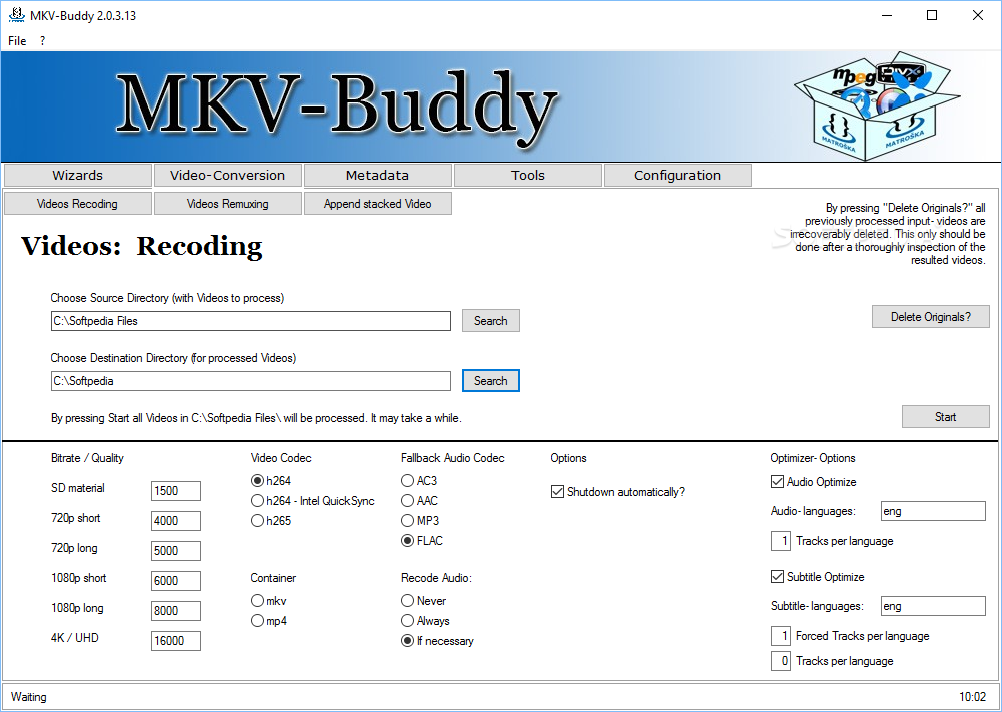The height and width of the screenshot is (712, 1002).
Task: Toggle the Audio Optimize checkbox
Action: coord(813,482)
